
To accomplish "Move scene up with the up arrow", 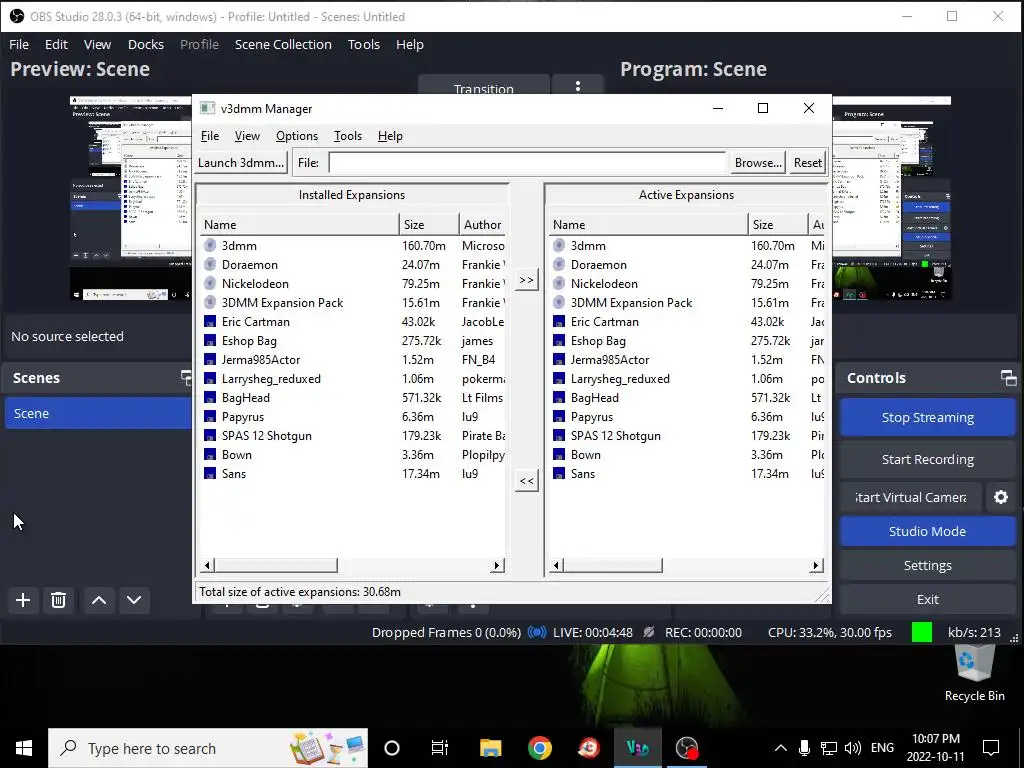I will click(x=99, y=600).
